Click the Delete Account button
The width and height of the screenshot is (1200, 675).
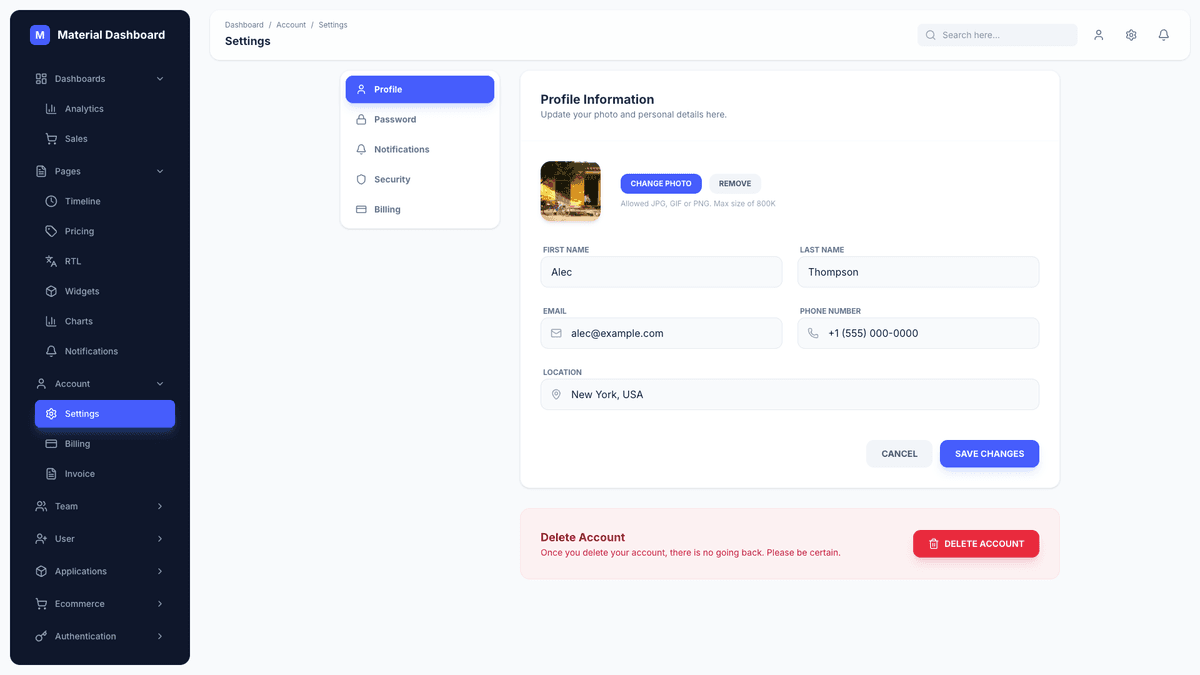(975, 543)
